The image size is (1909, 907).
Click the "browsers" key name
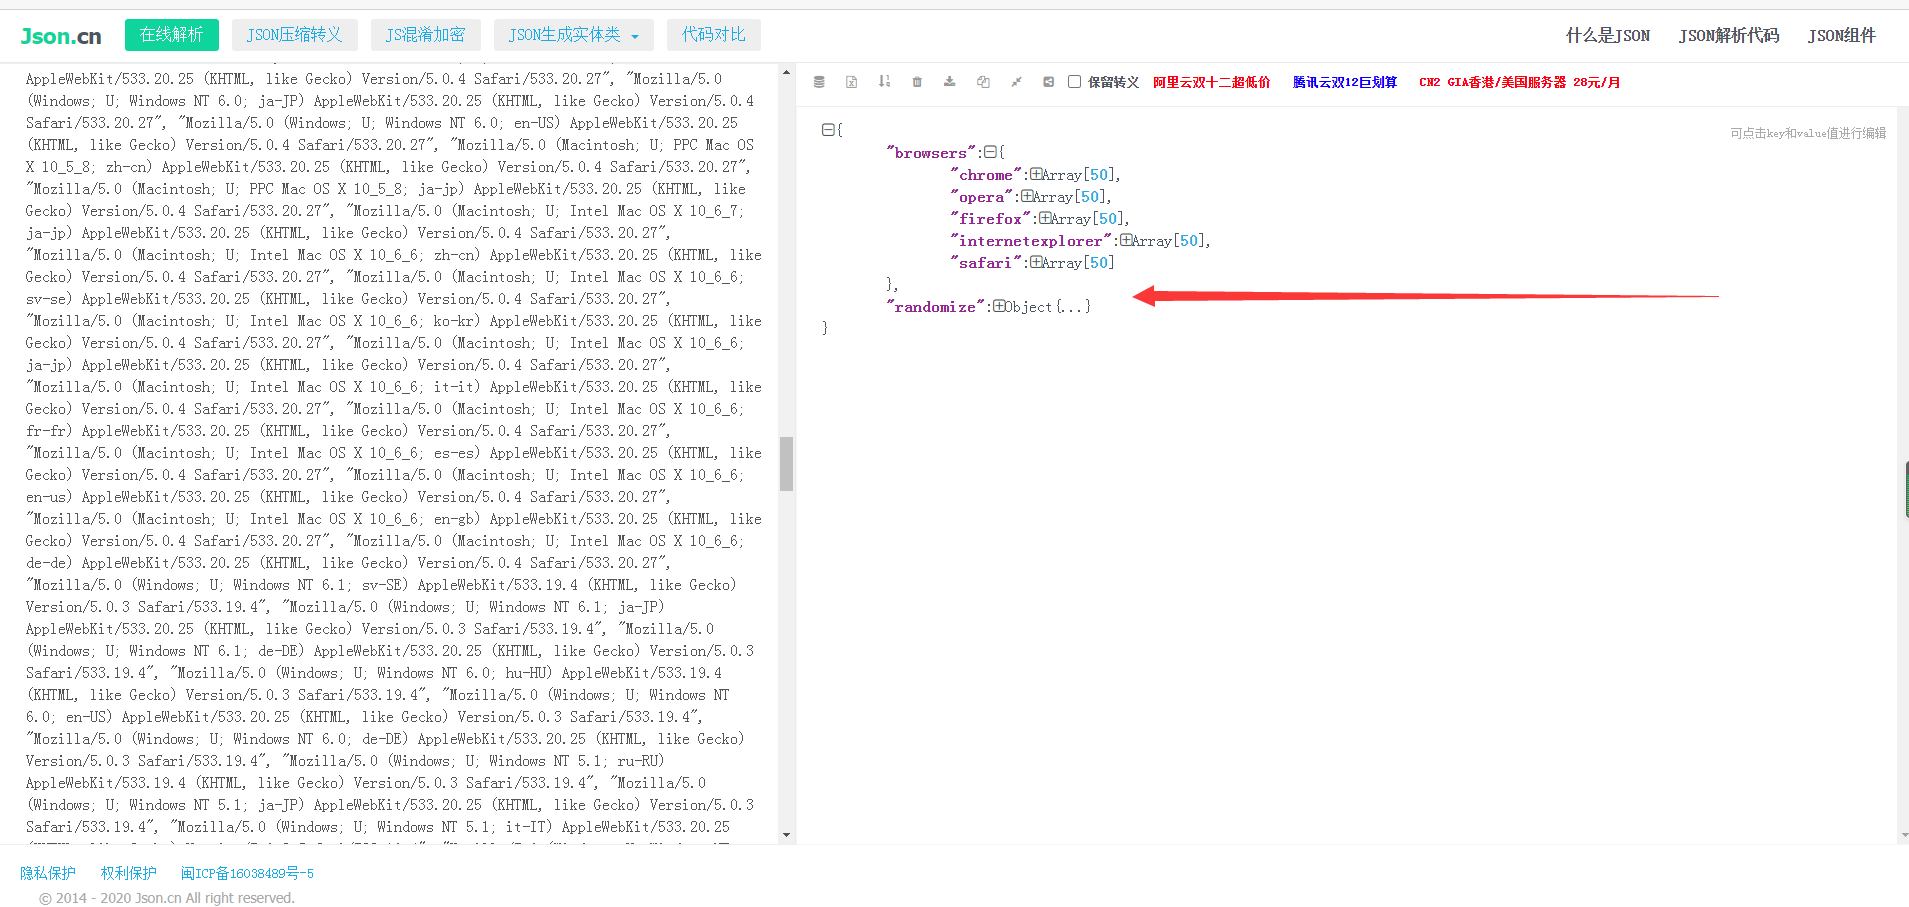pos(931,153)
